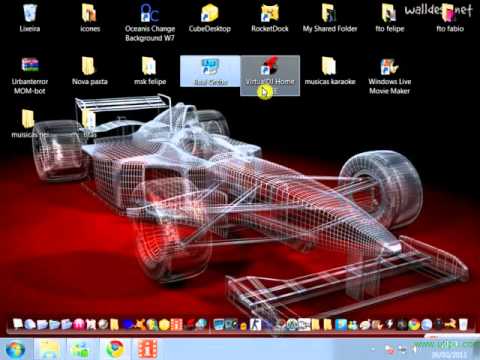This screenshot has width=480, height=360.
Task: Launch Oceanis Change Background W7 shortcut
Action: point(150,23)
